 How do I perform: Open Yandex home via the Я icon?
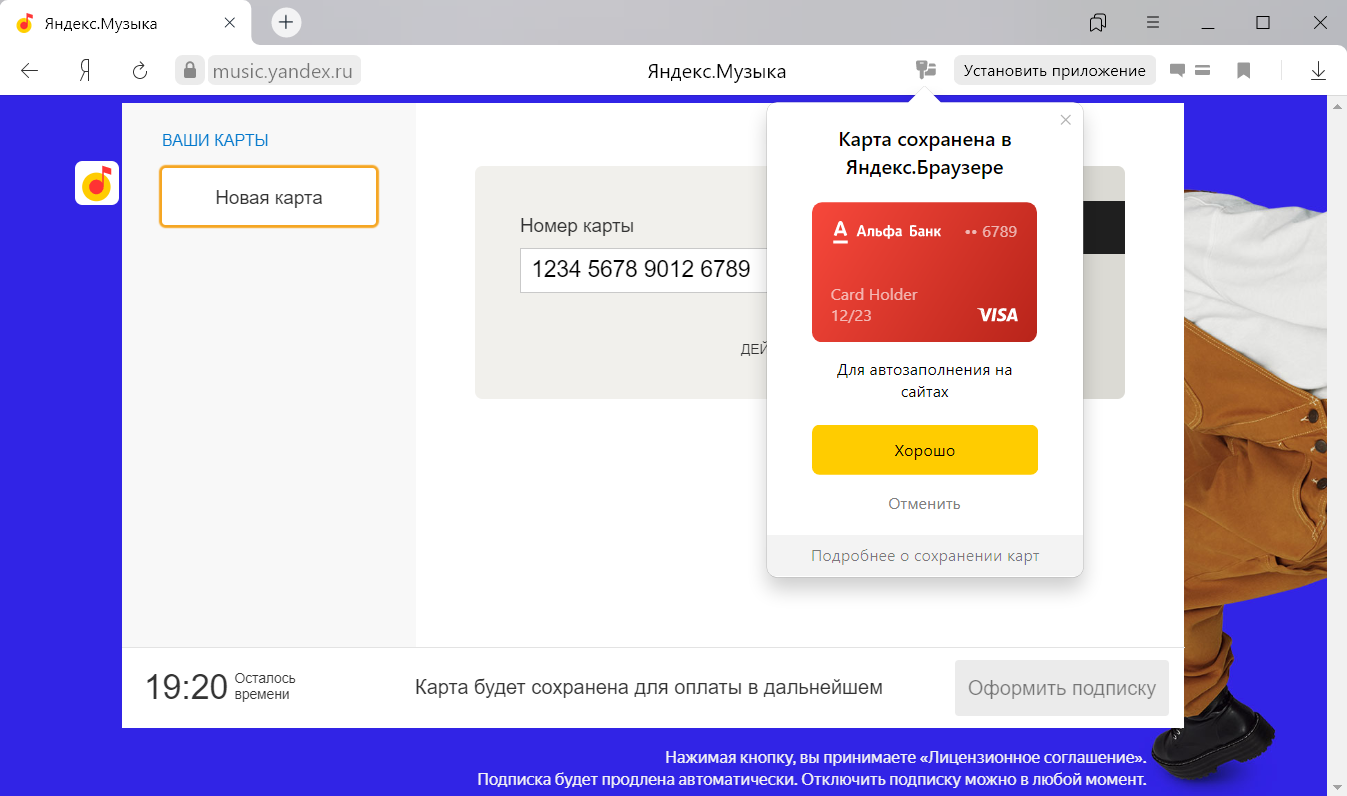[86, 71]
